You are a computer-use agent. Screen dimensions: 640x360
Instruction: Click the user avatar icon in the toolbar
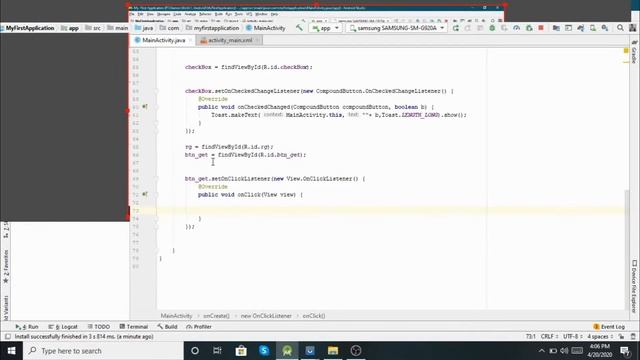click(x=632, y=28)
